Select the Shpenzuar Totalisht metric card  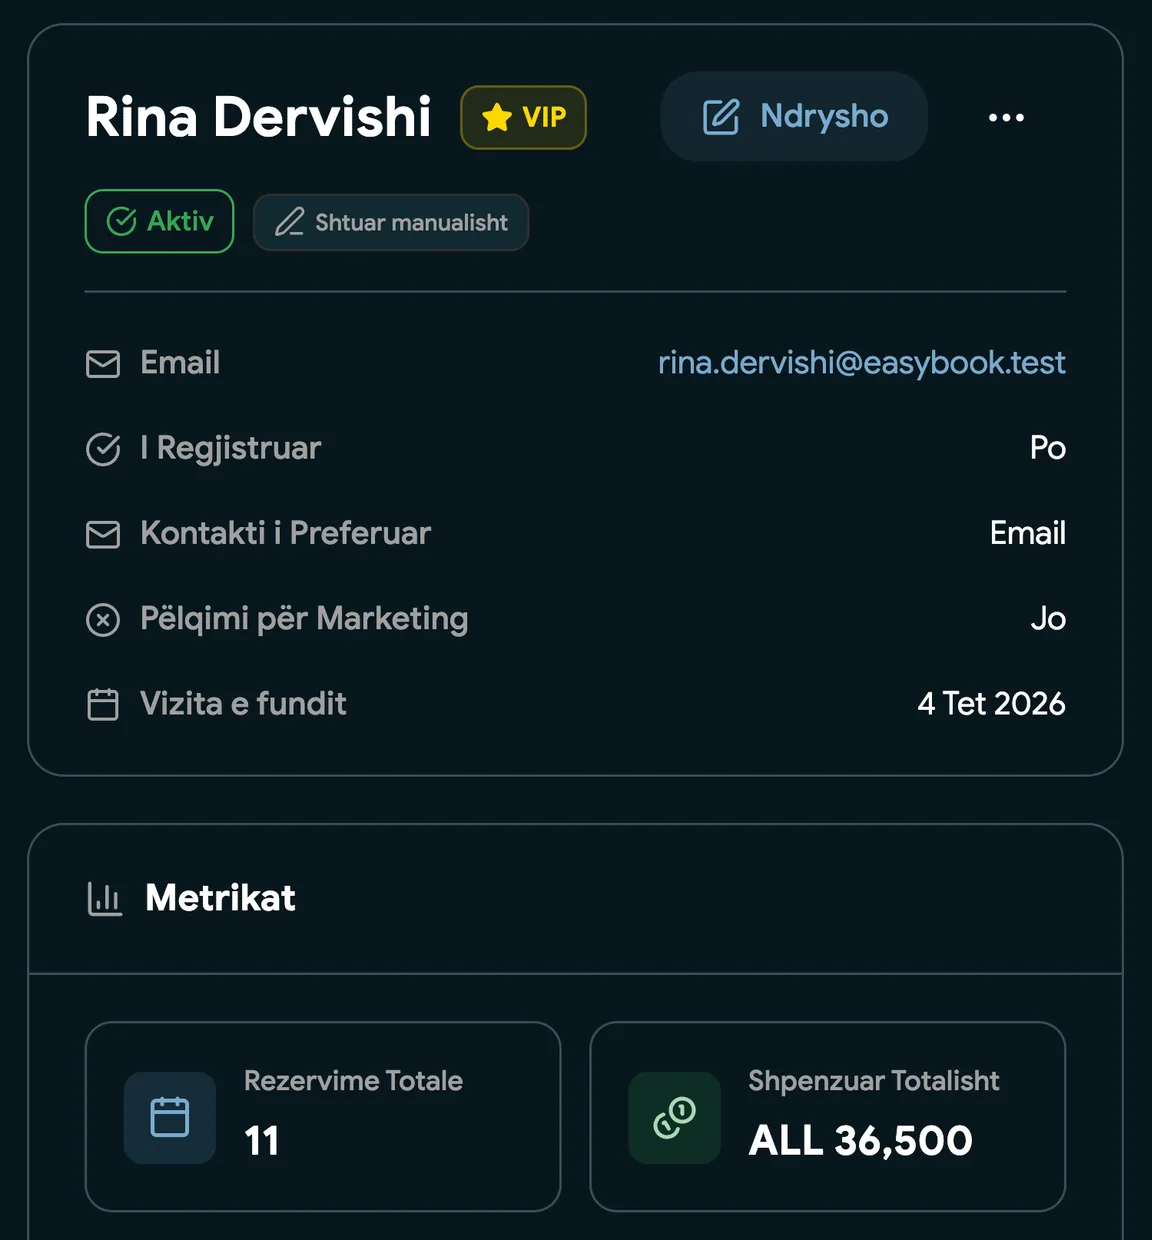[828, 1116]
